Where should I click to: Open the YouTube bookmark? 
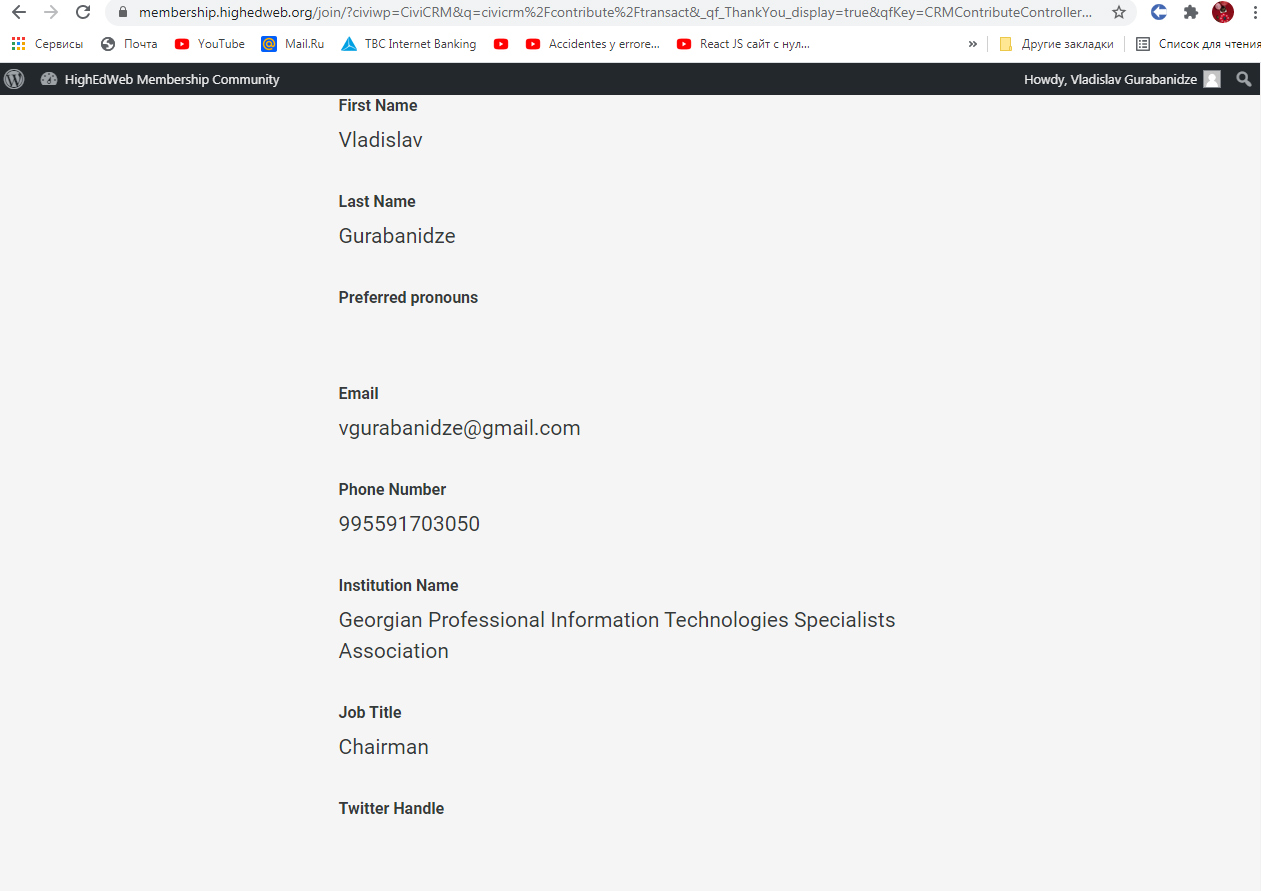[x=210, y=44]
